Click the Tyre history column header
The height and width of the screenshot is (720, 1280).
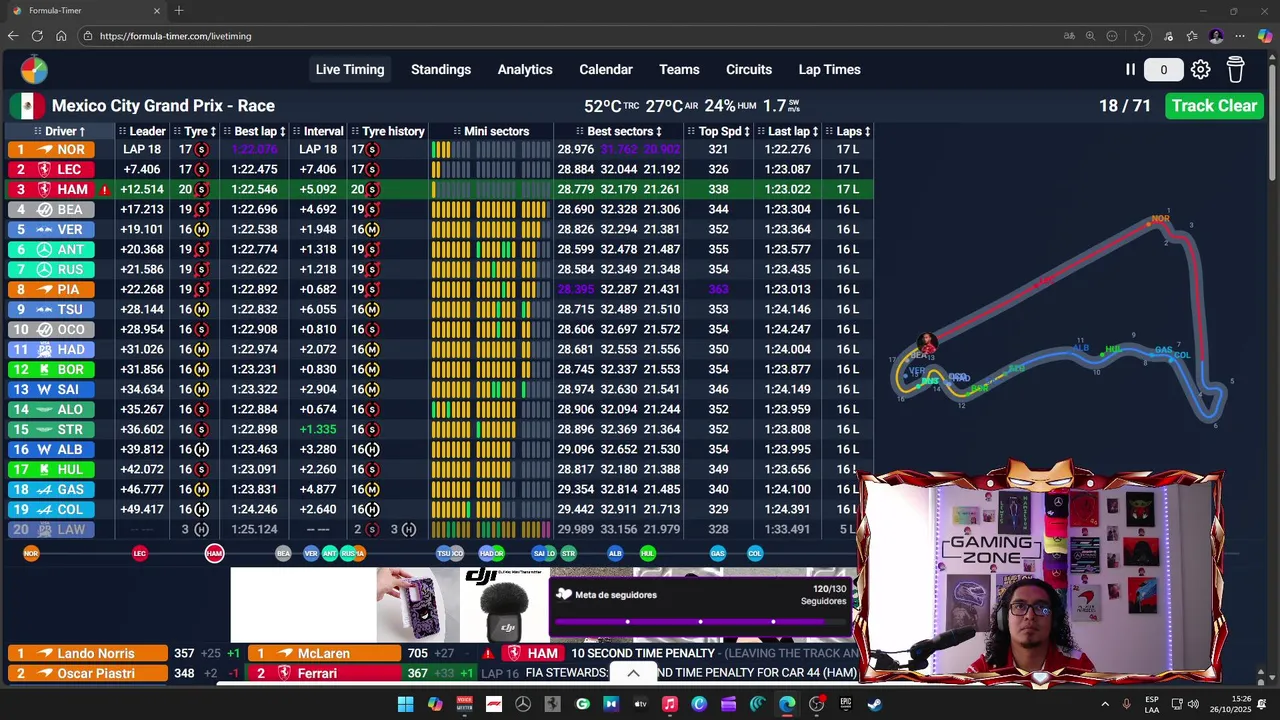388,131
